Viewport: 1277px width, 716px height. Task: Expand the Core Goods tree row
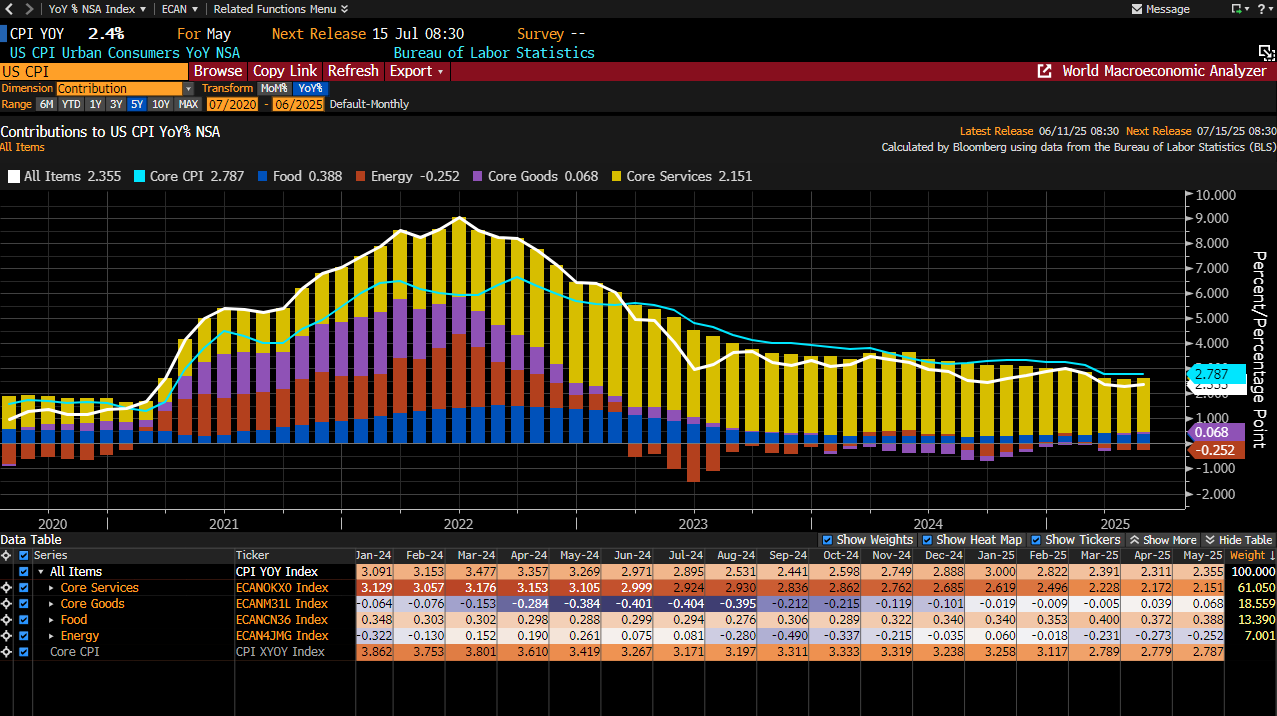click(52, 604)
